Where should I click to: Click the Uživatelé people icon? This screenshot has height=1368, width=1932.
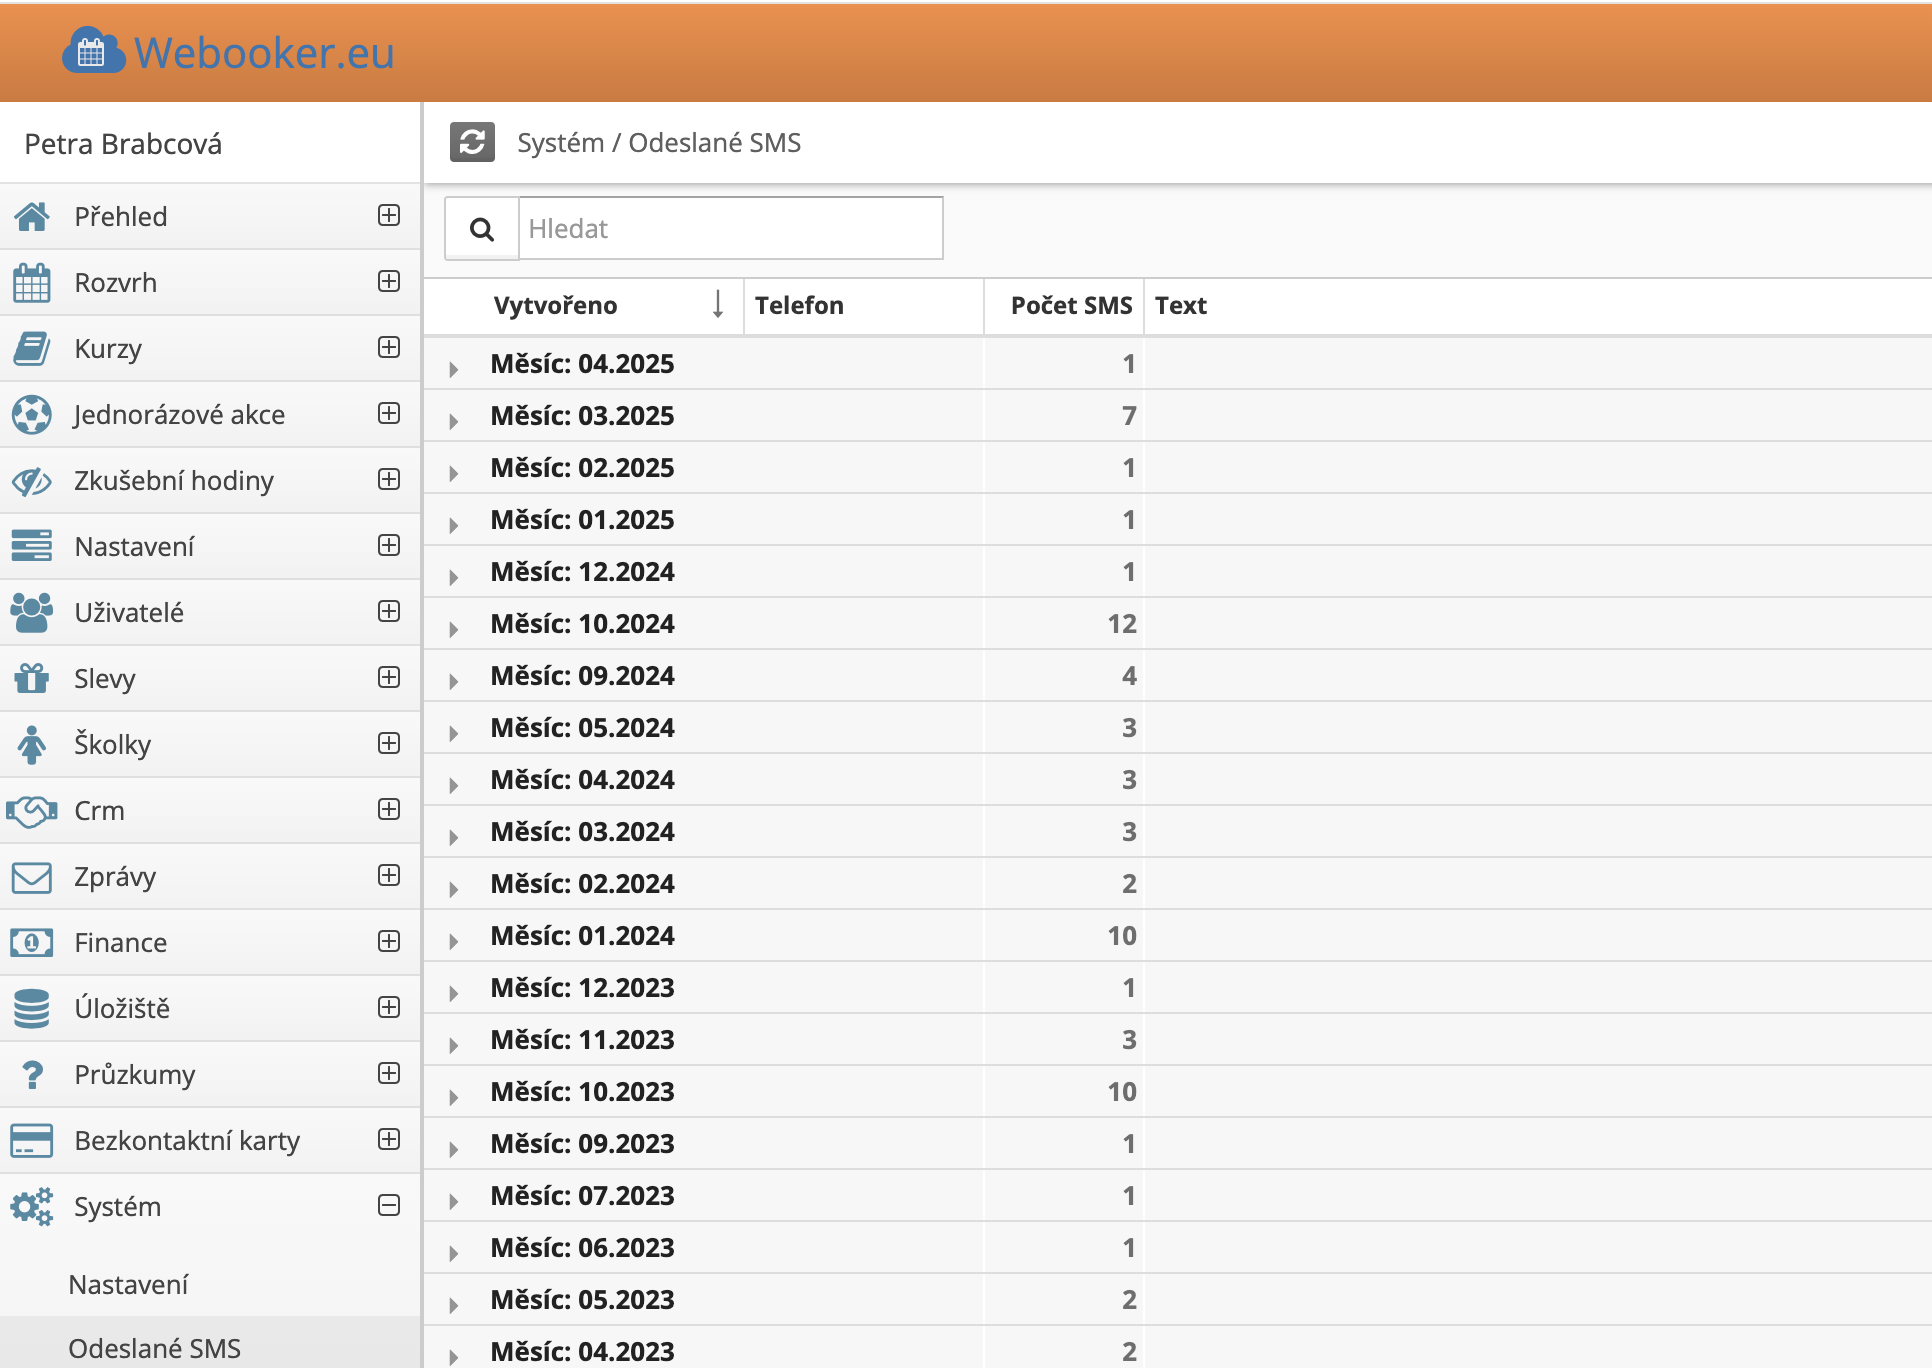point(32,612)
